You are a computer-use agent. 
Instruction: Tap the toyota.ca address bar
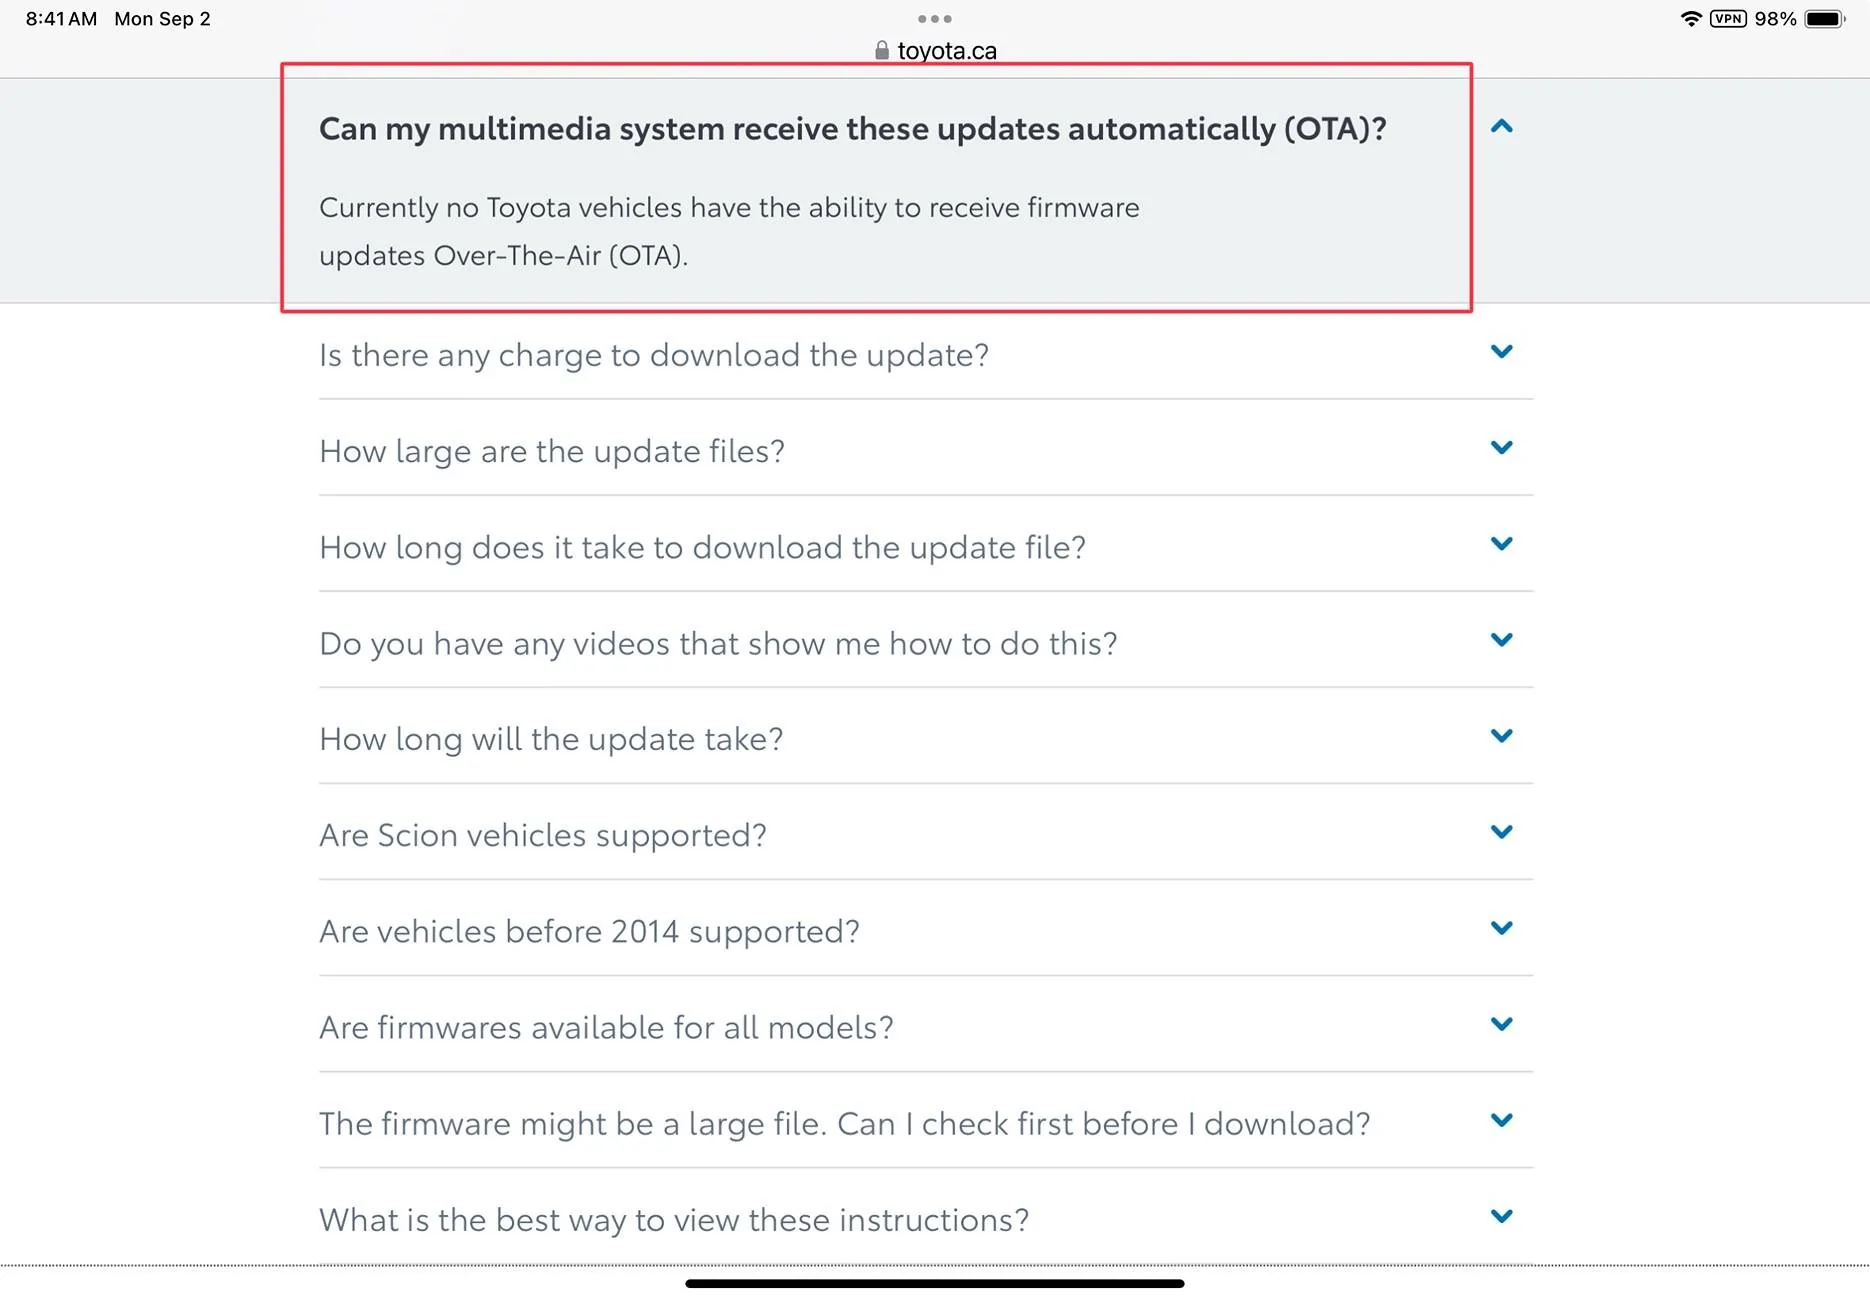point(935,51)
